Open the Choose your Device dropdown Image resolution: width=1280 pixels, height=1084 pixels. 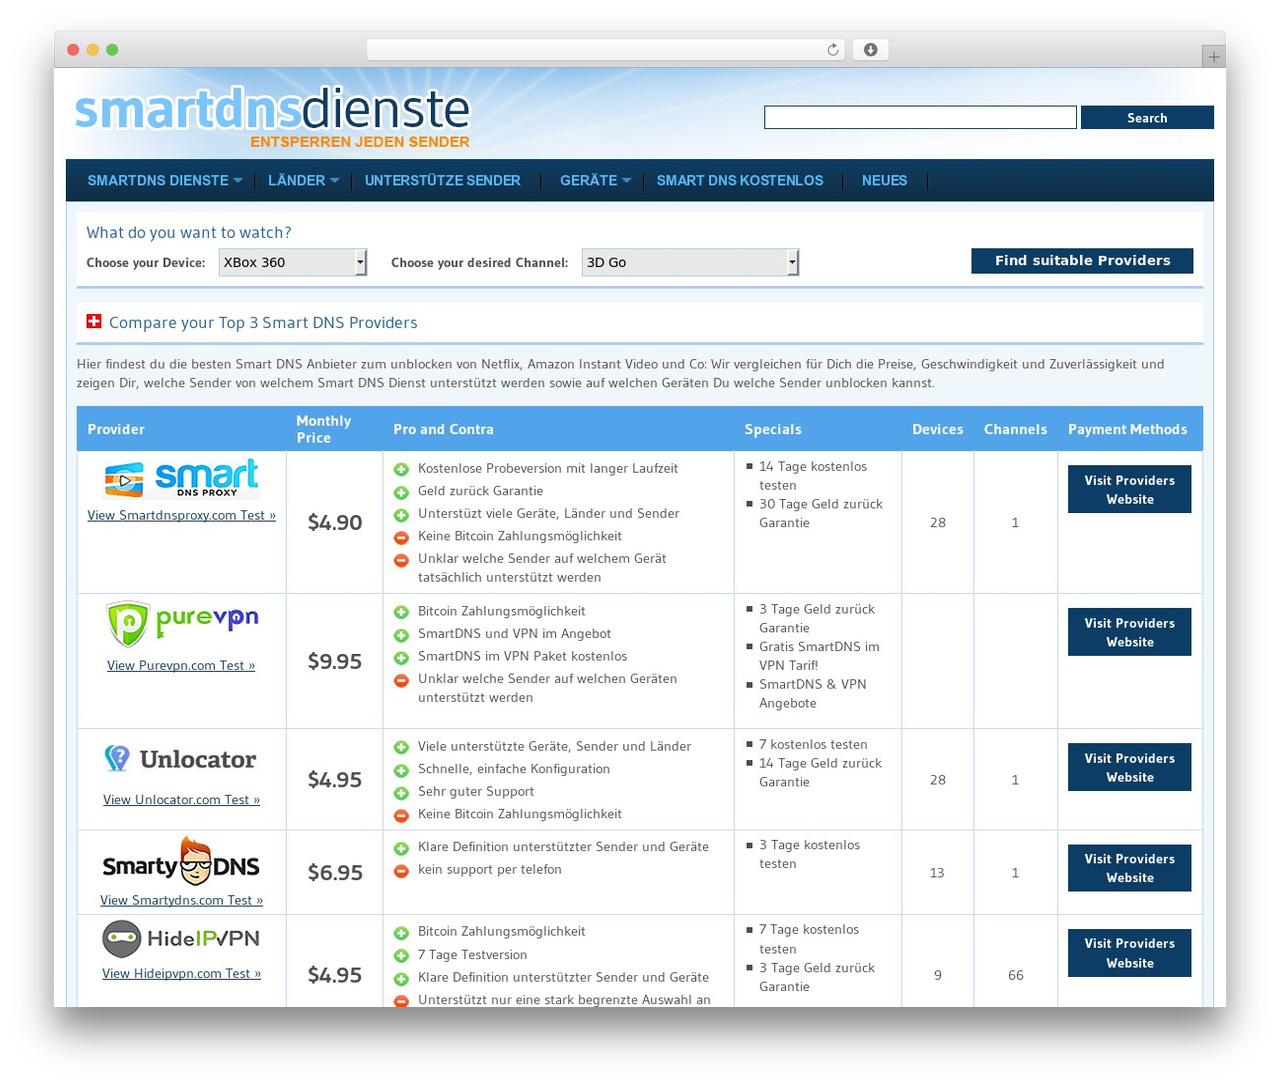pos(293,262)
